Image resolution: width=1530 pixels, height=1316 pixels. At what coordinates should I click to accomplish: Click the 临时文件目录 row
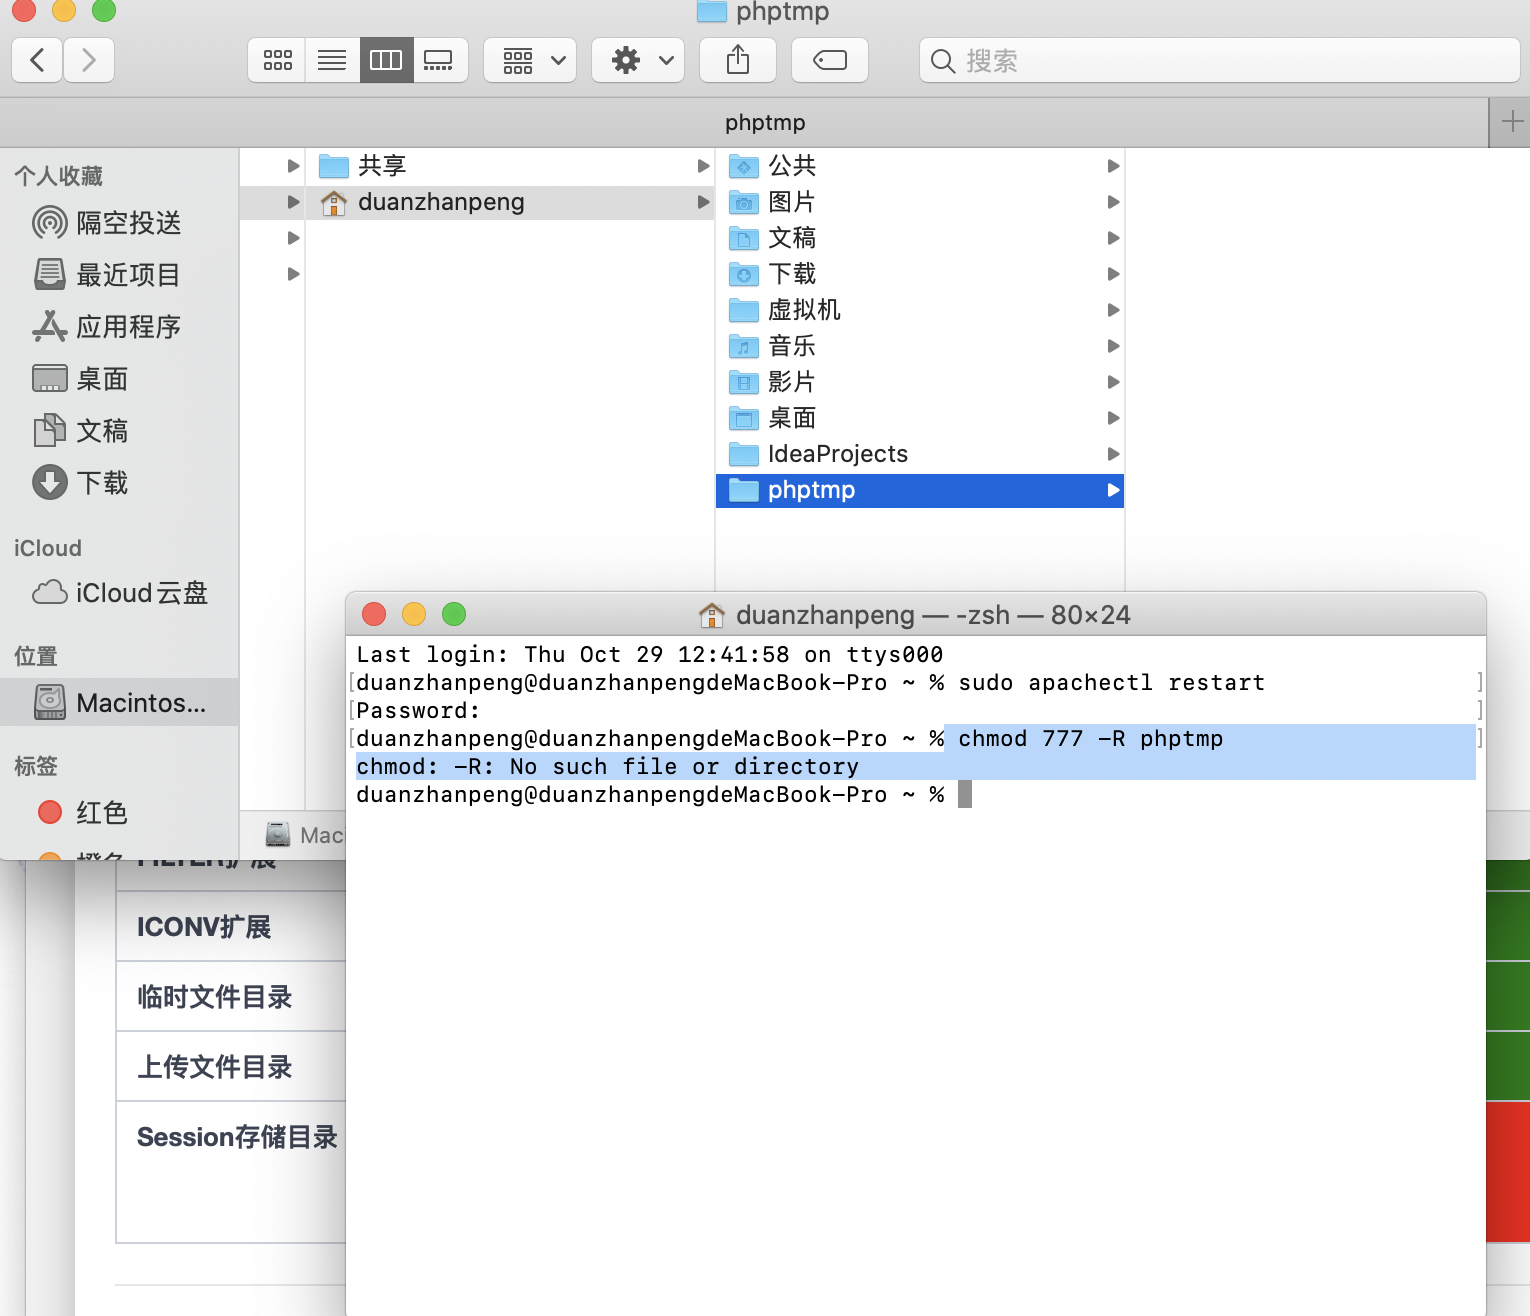point(231,997)
